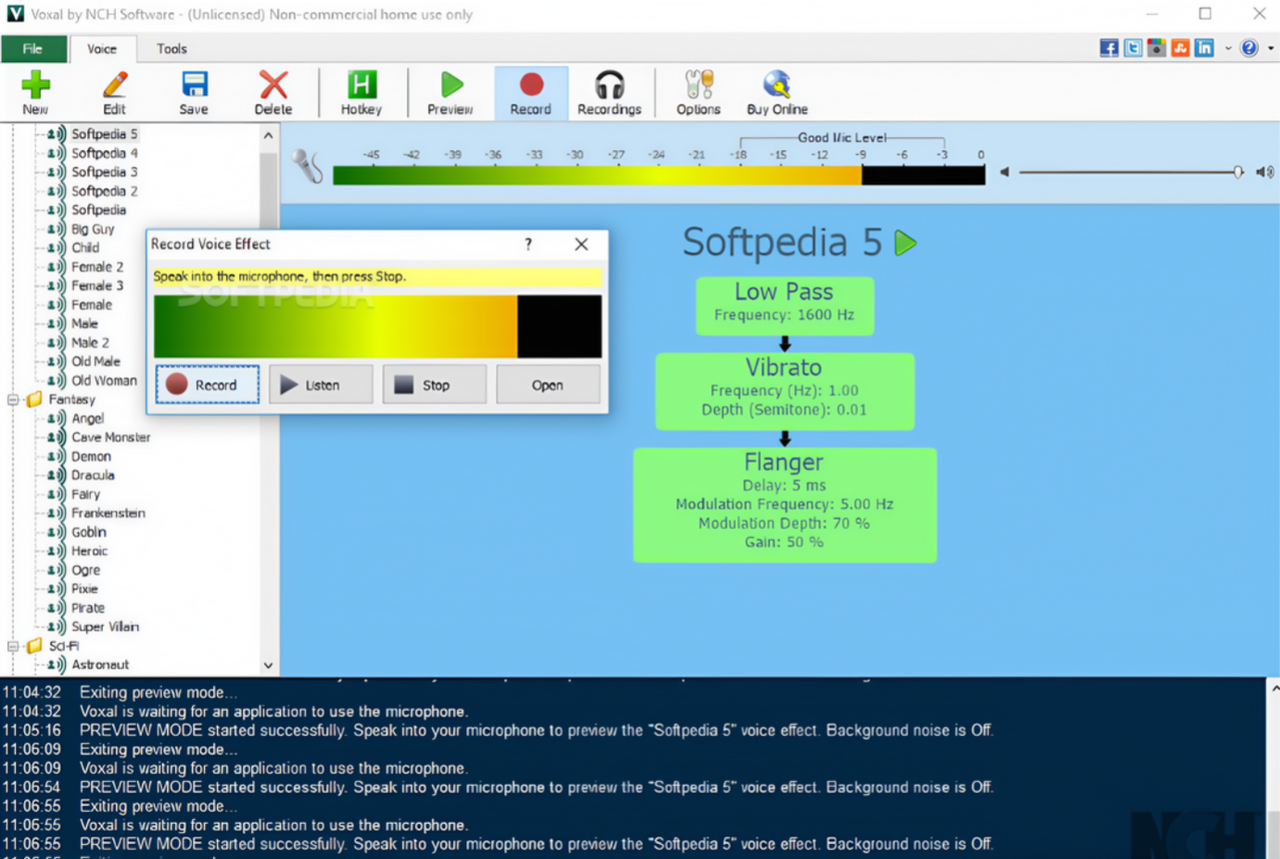Screen dimensions: 1280x859
Task: Click the voice icon beside Astronaut
Action: pos(57,664)
